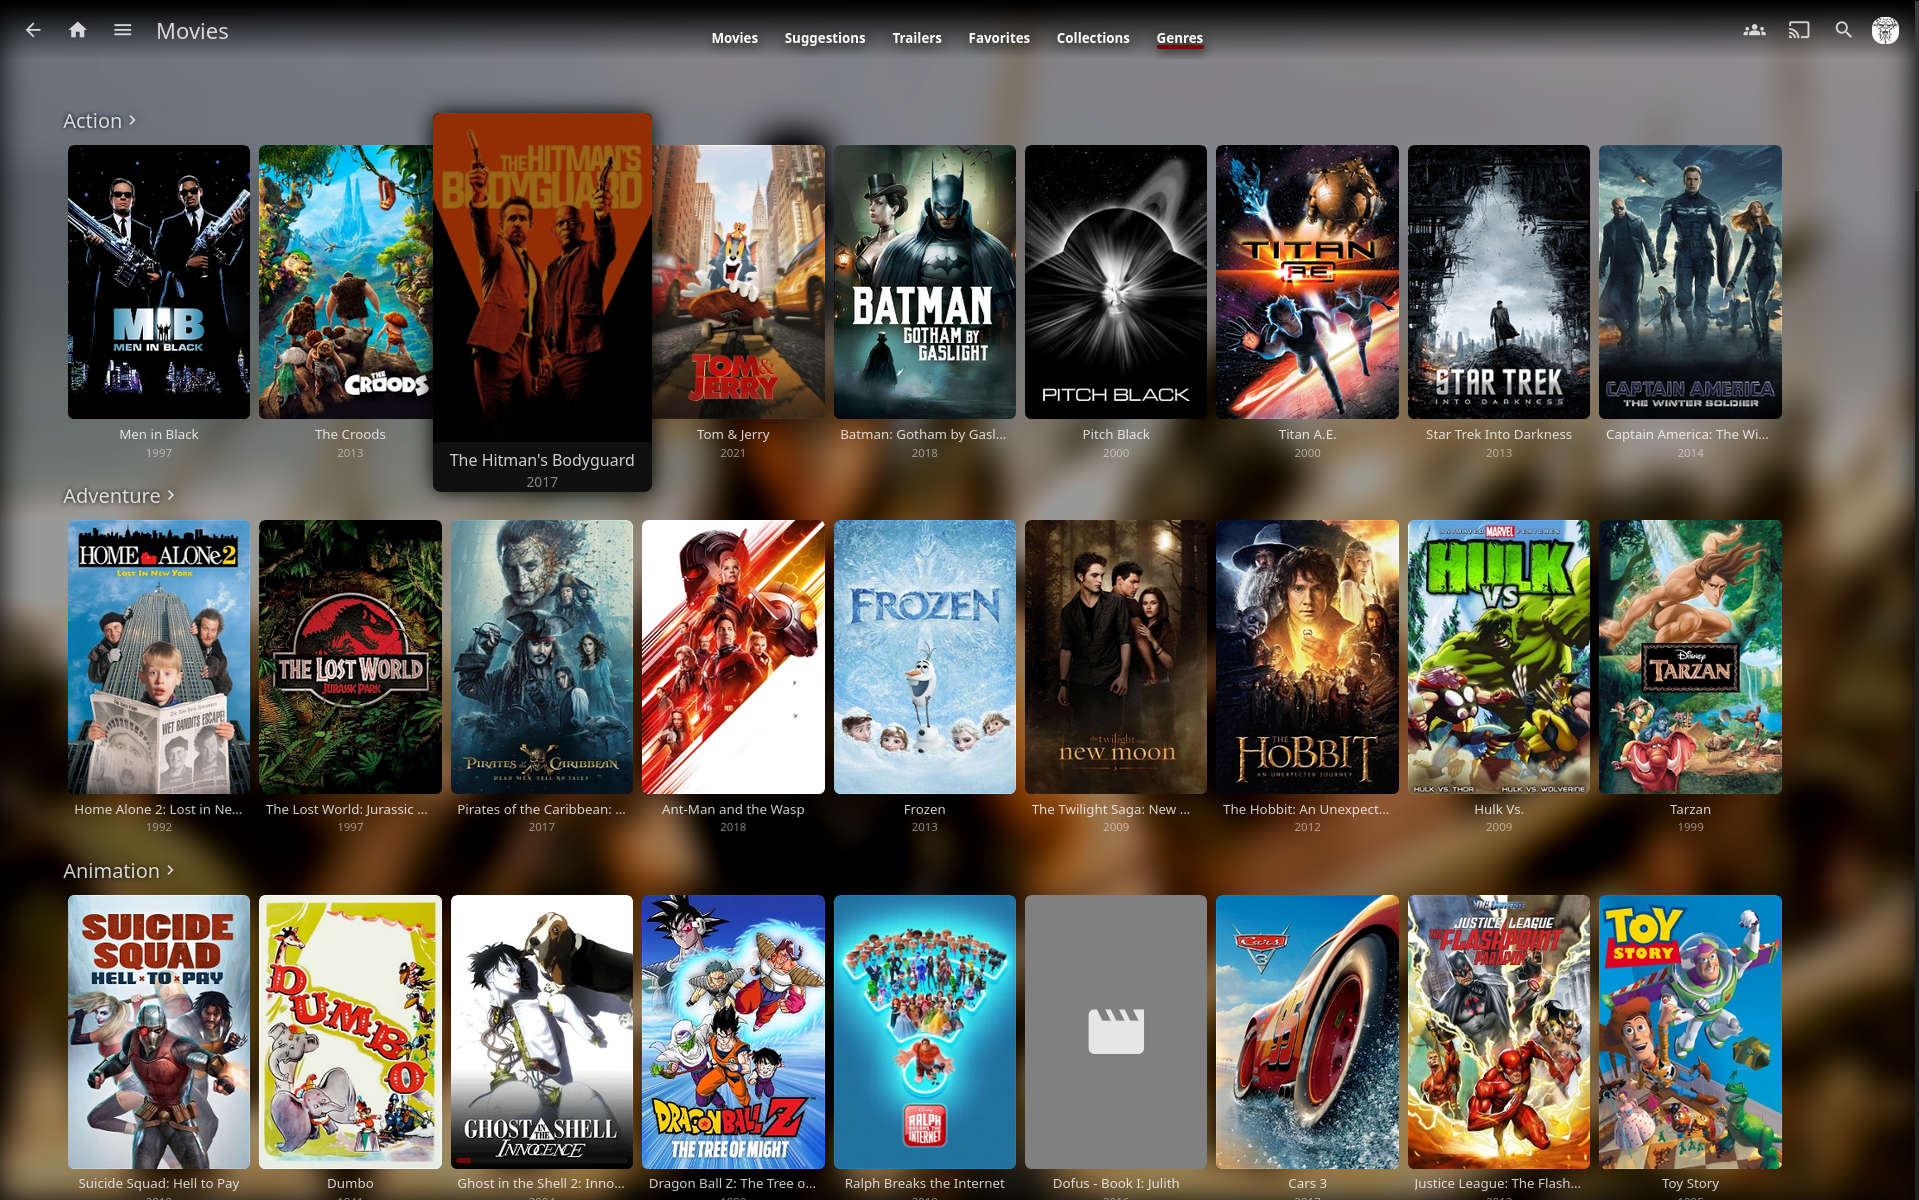1919x1200 pixels.
Task: Click the Frozen title link
Action: (925, 809)
